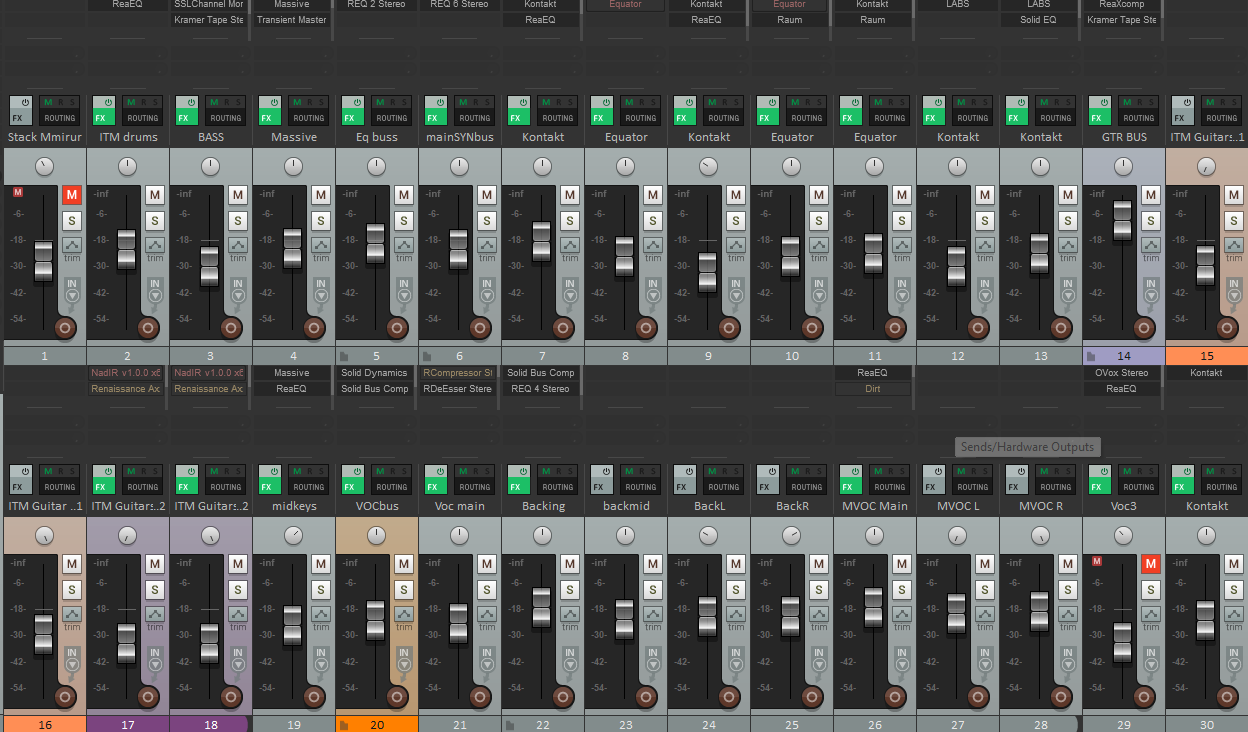The image size is (1248, 732).
Task: Open the IN input dropdown on Voc main
Action: tap(486, 659)
